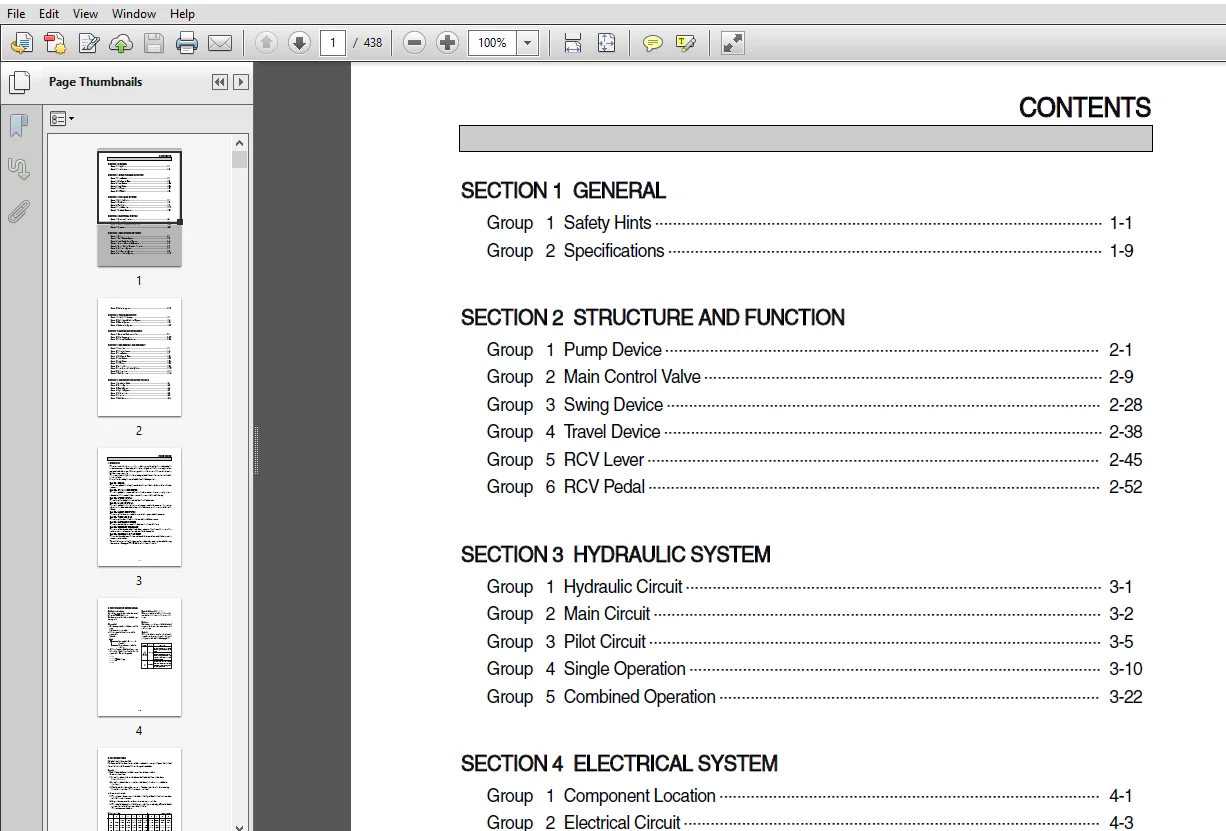This screenshot has height=831, width=1226.
Task: Click page number "3-22" in contents
Action: [1125, 697]
